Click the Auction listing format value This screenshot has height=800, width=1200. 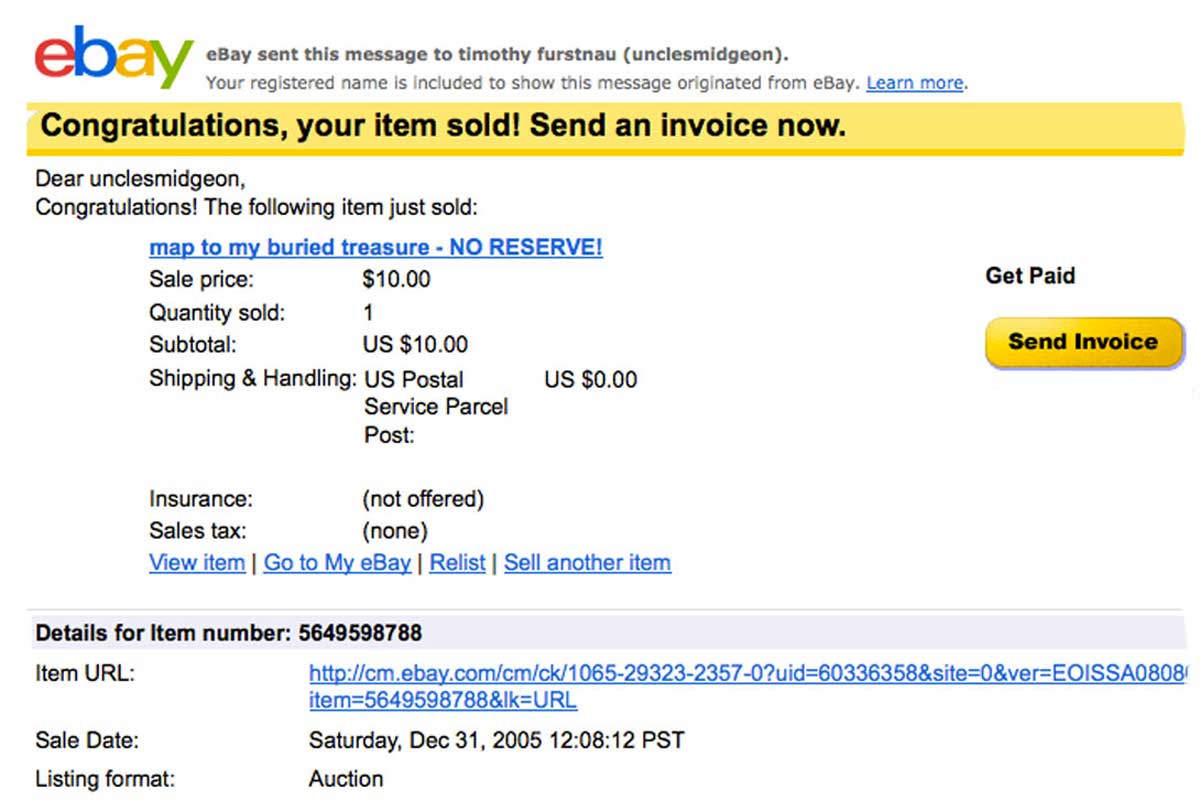(x=346, y=778)
